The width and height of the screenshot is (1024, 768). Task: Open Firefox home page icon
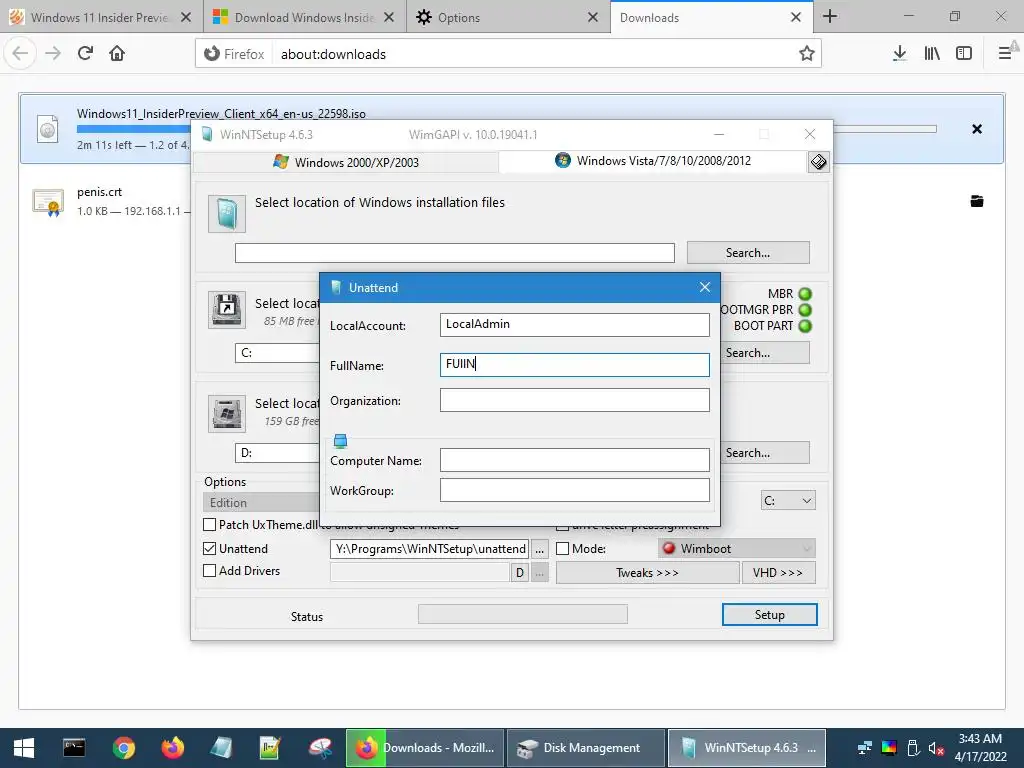(x=117, y=54)
